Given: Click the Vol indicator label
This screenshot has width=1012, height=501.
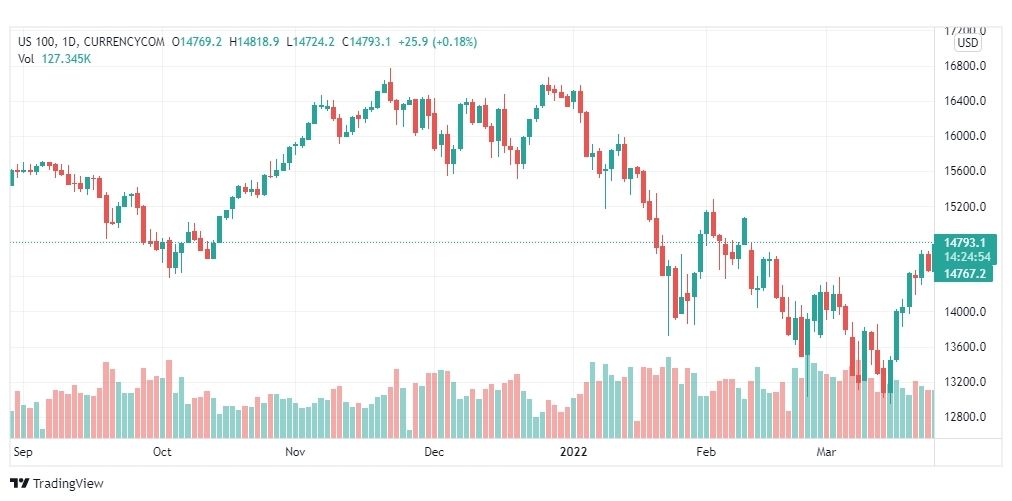Looking at the screenshot, I should 25,58.
